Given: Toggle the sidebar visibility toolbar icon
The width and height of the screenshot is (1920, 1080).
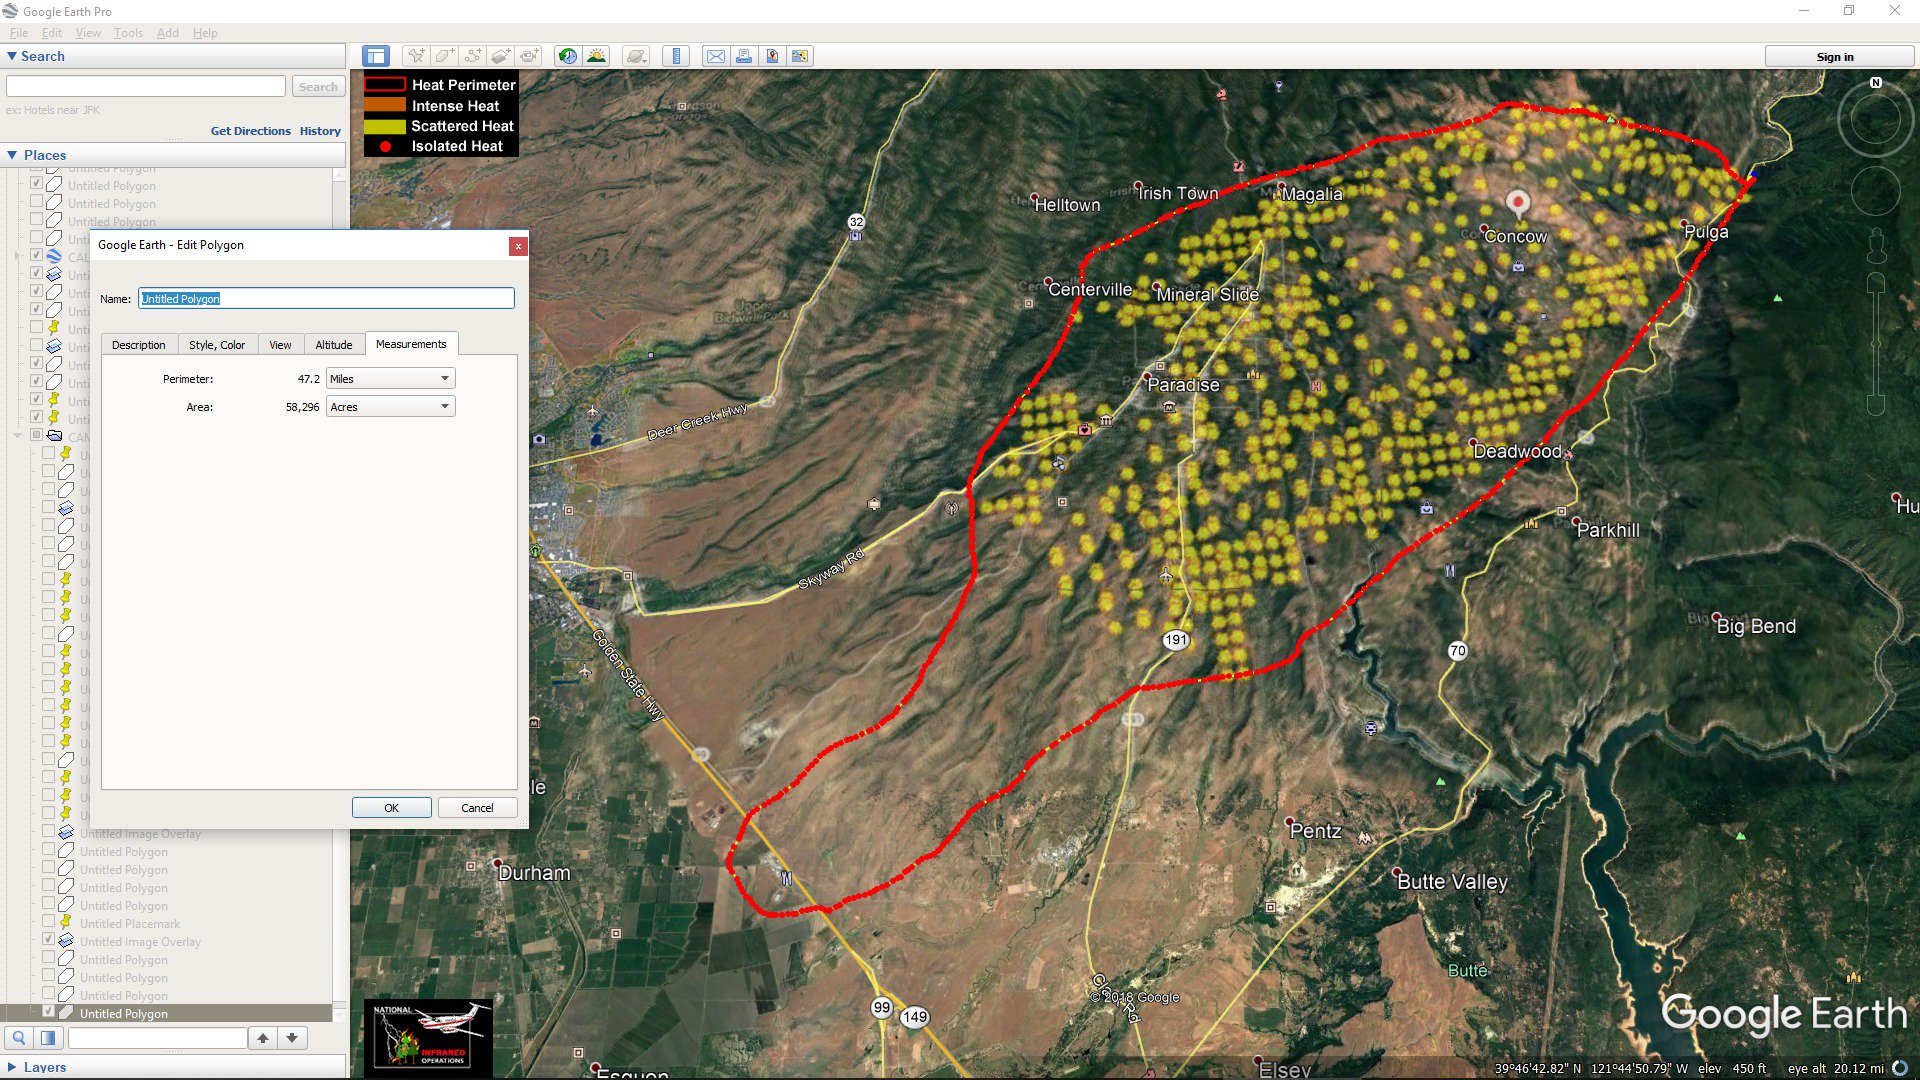Looking at the screenshot, I should [376, 56].
